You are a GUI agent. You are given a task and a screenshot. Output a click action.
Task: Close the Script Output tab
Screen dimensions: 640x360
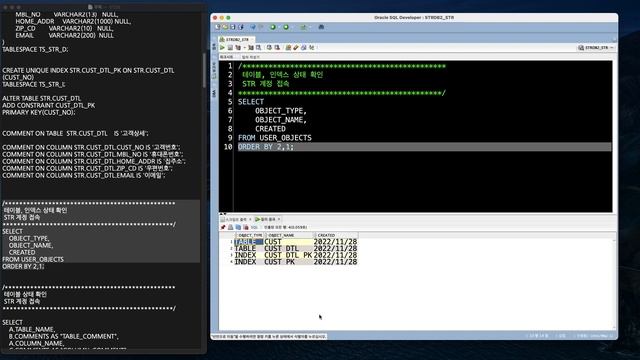[250, 219]
